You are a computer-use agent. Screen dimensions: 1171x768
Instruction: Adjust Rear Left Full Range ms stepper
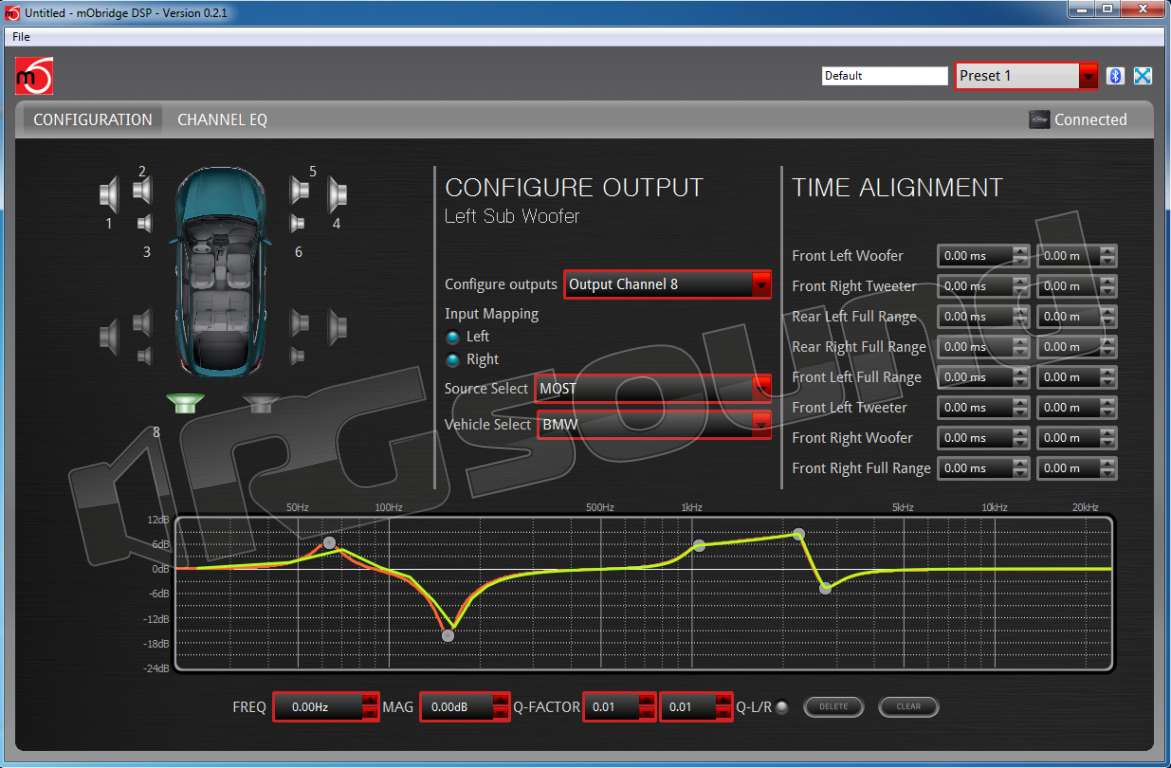click(x=1020, y=317)
